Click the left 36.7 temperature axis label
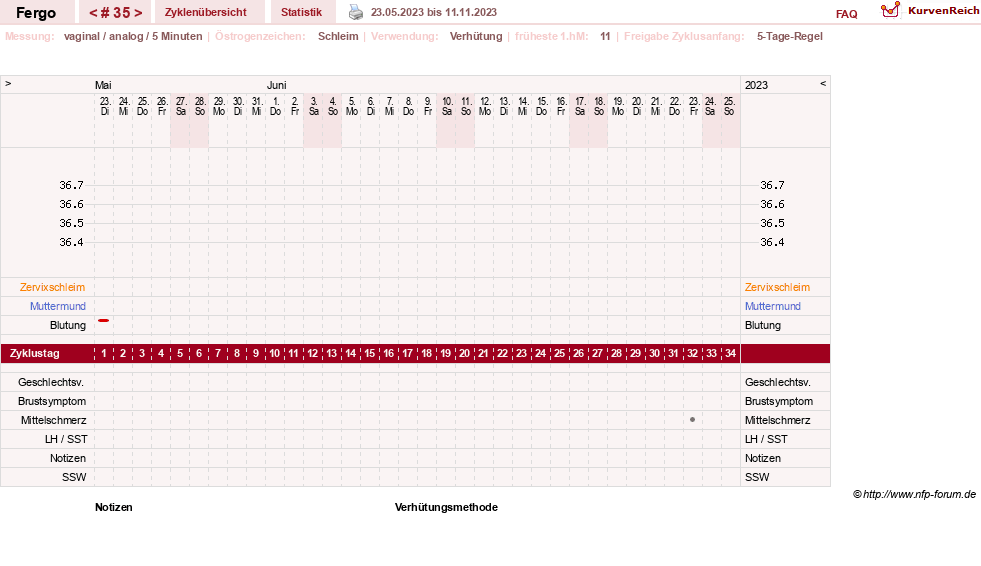Screen dimensions: 981x566 click(x=71, y=185)
